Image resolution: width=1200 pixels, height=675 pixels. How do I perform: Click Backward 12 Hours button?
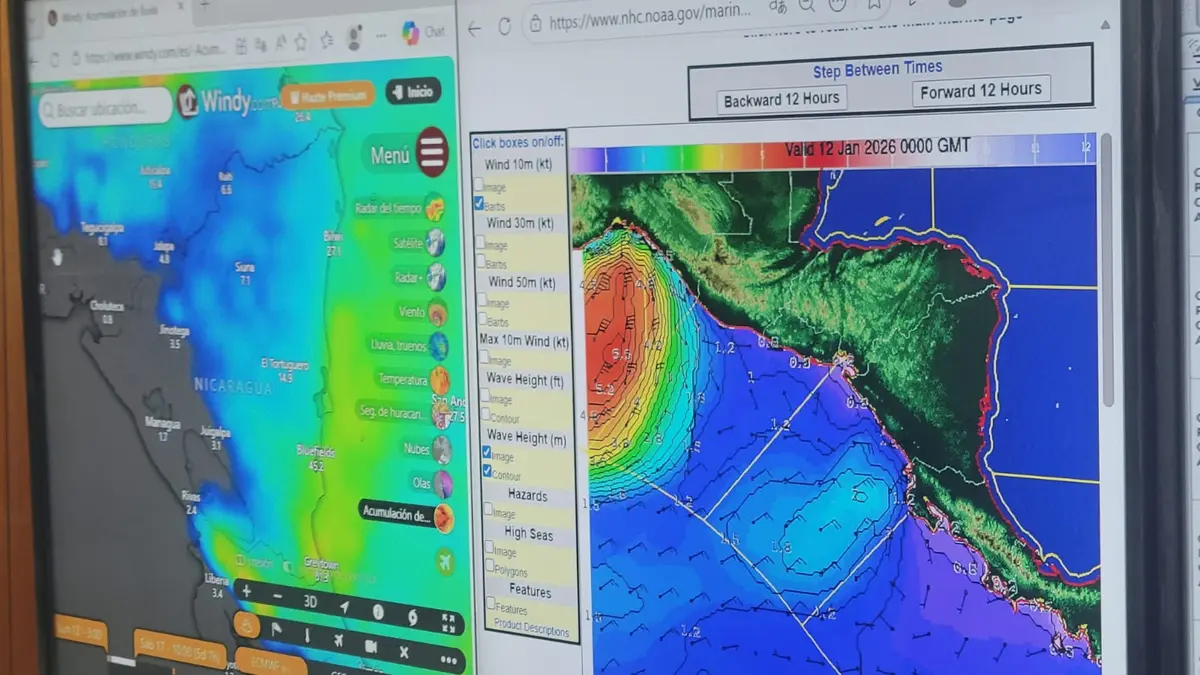(x=782, y=99)
